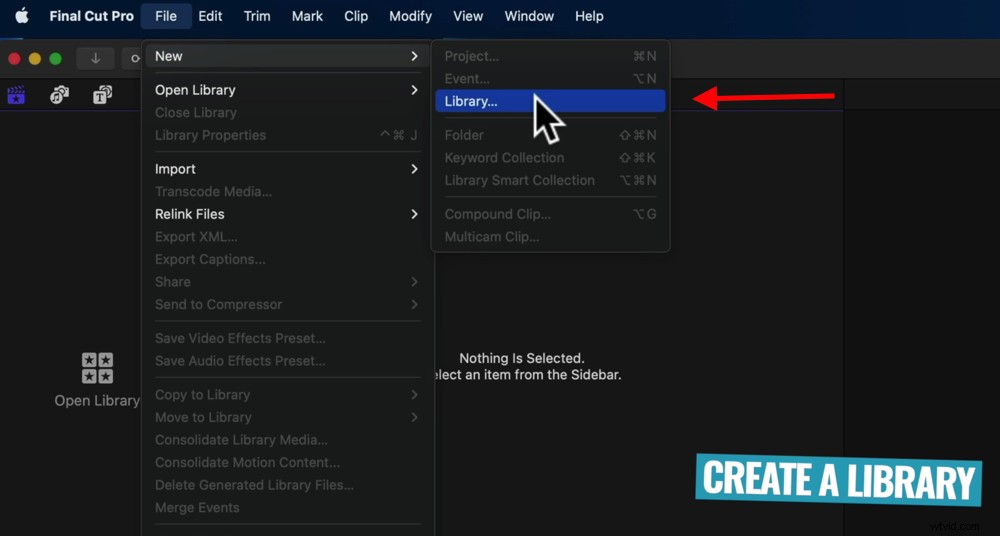Open the Help menu

point(589,16)
